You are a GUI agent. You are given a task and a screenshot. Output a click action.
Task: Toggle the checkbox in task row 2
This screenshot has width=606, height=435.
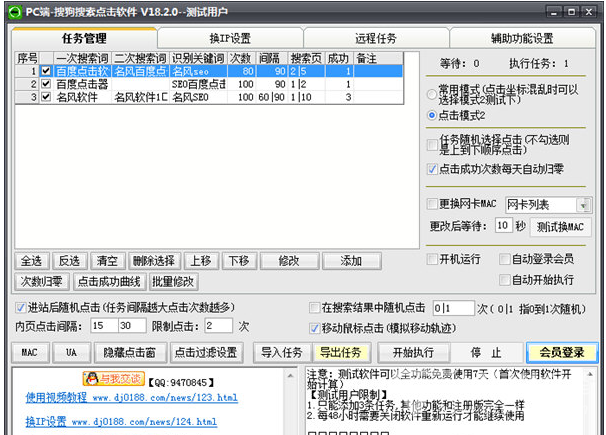(x=46, y=83)
